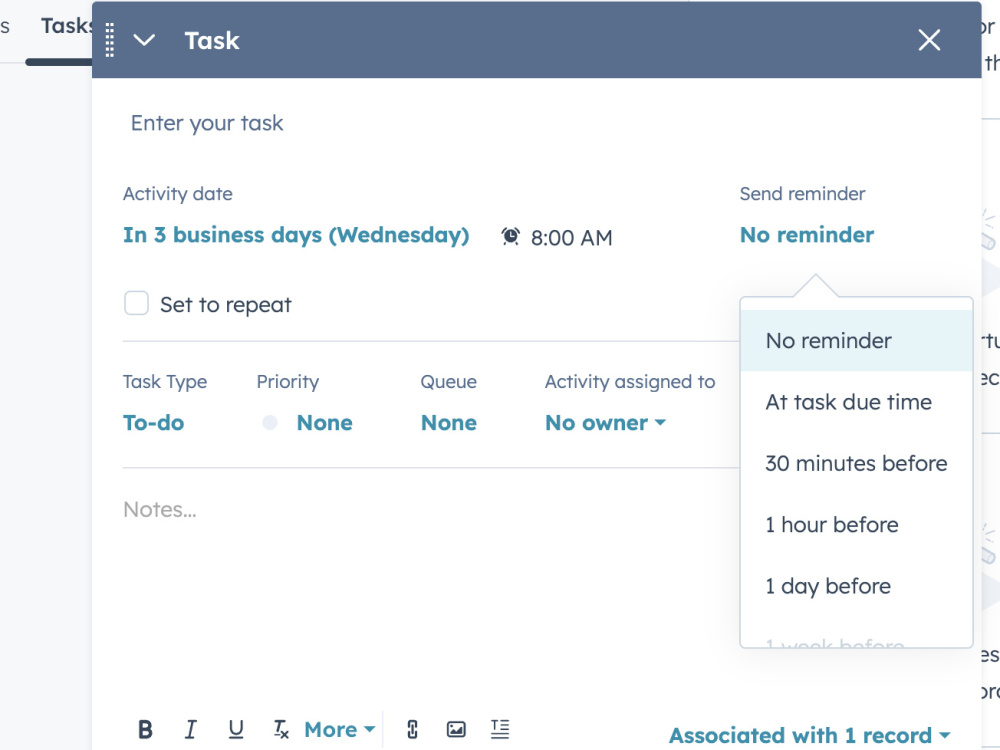1000x750 pixels.
Task: Clear text formatting icon
Action: [x=281, y=729]
